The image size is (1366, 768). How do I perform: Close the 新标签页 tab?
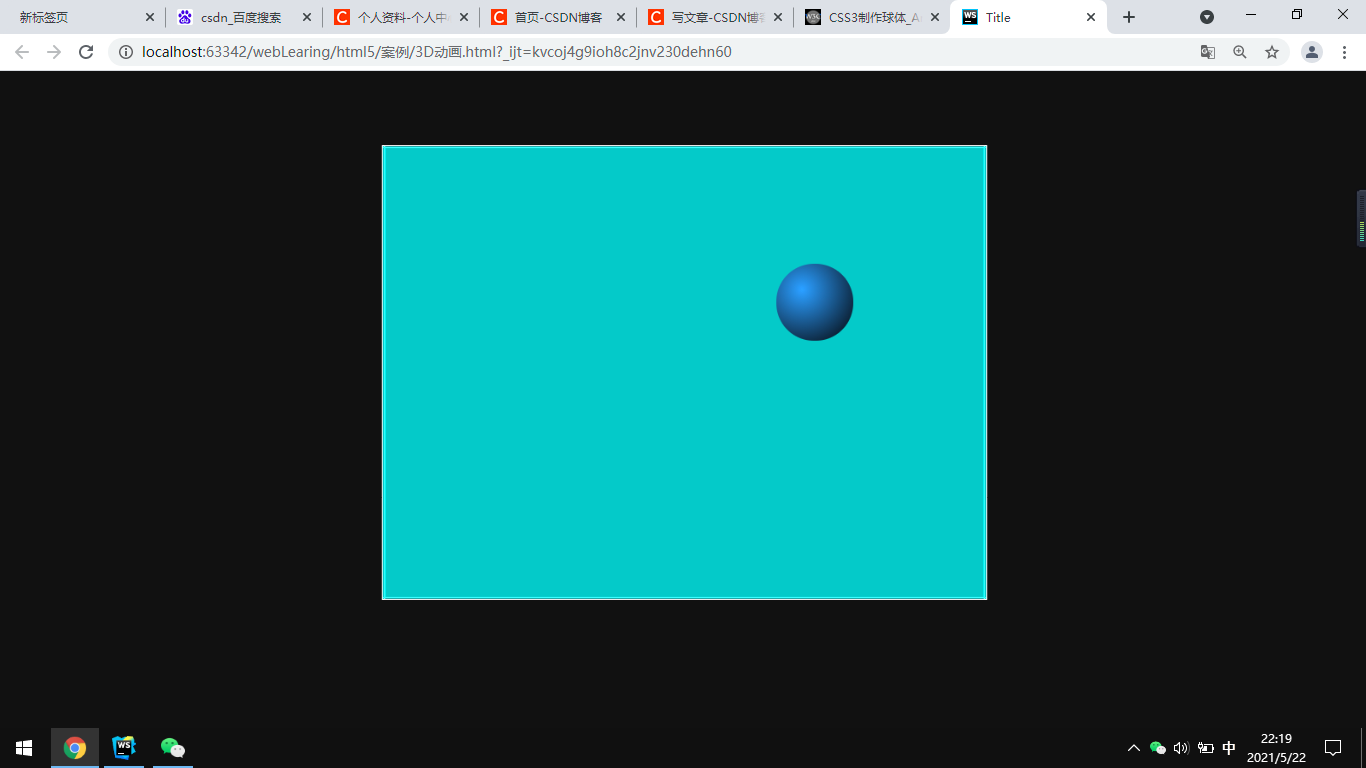150,17
